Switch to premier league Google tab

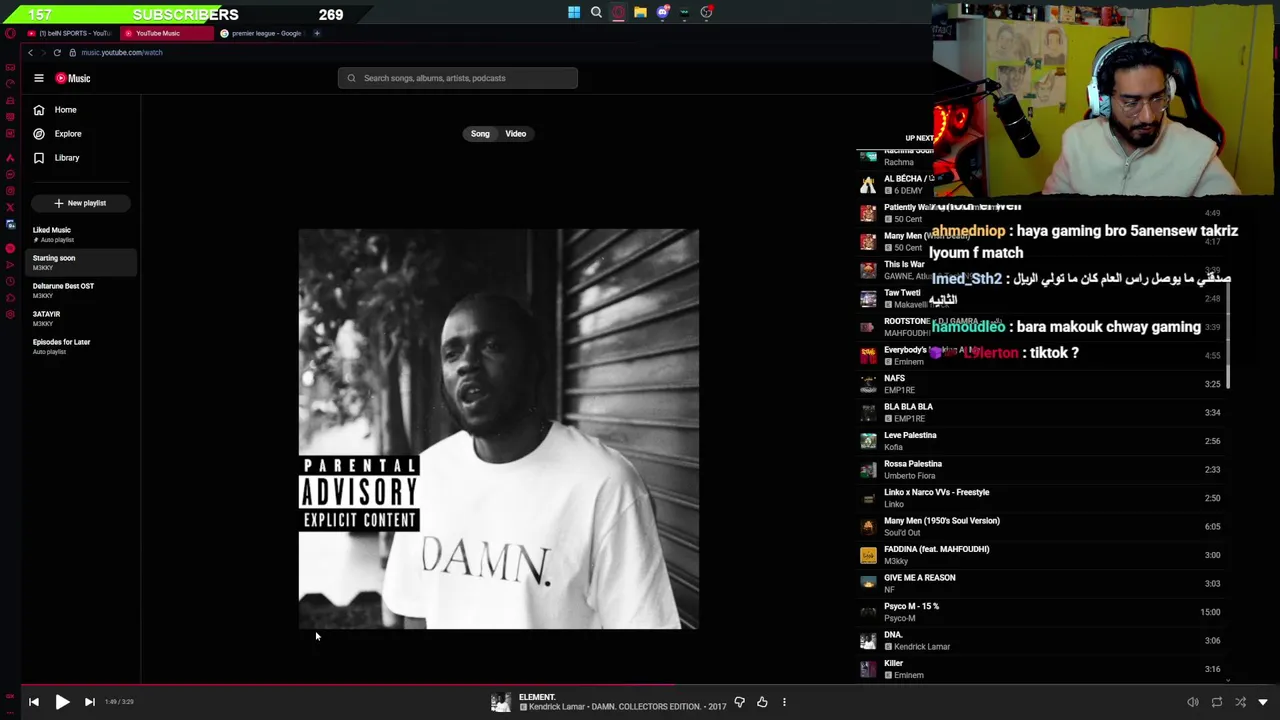264,33
